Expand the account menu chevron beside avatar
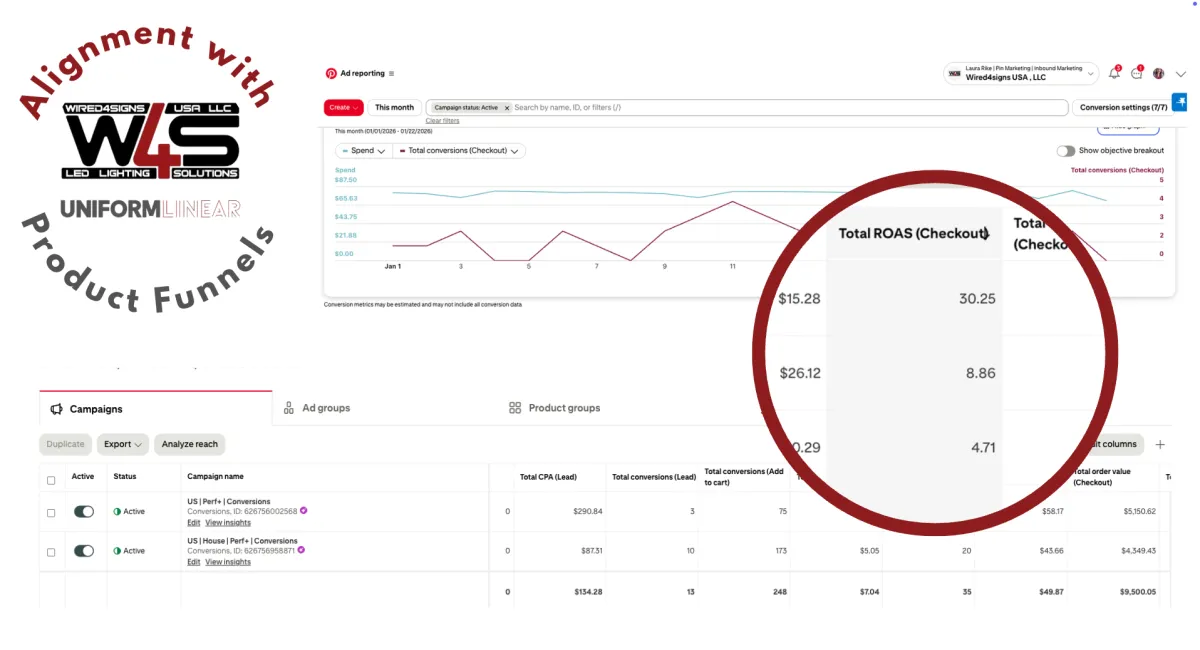Viewport: 1200px width, 650px height. (1181, 74)
